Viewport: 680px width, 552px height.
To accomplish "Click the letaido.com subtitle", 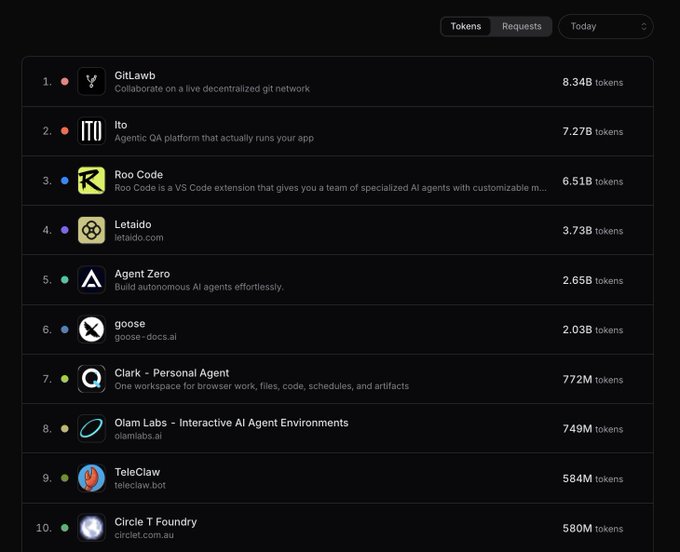I will tap(139, 238).
